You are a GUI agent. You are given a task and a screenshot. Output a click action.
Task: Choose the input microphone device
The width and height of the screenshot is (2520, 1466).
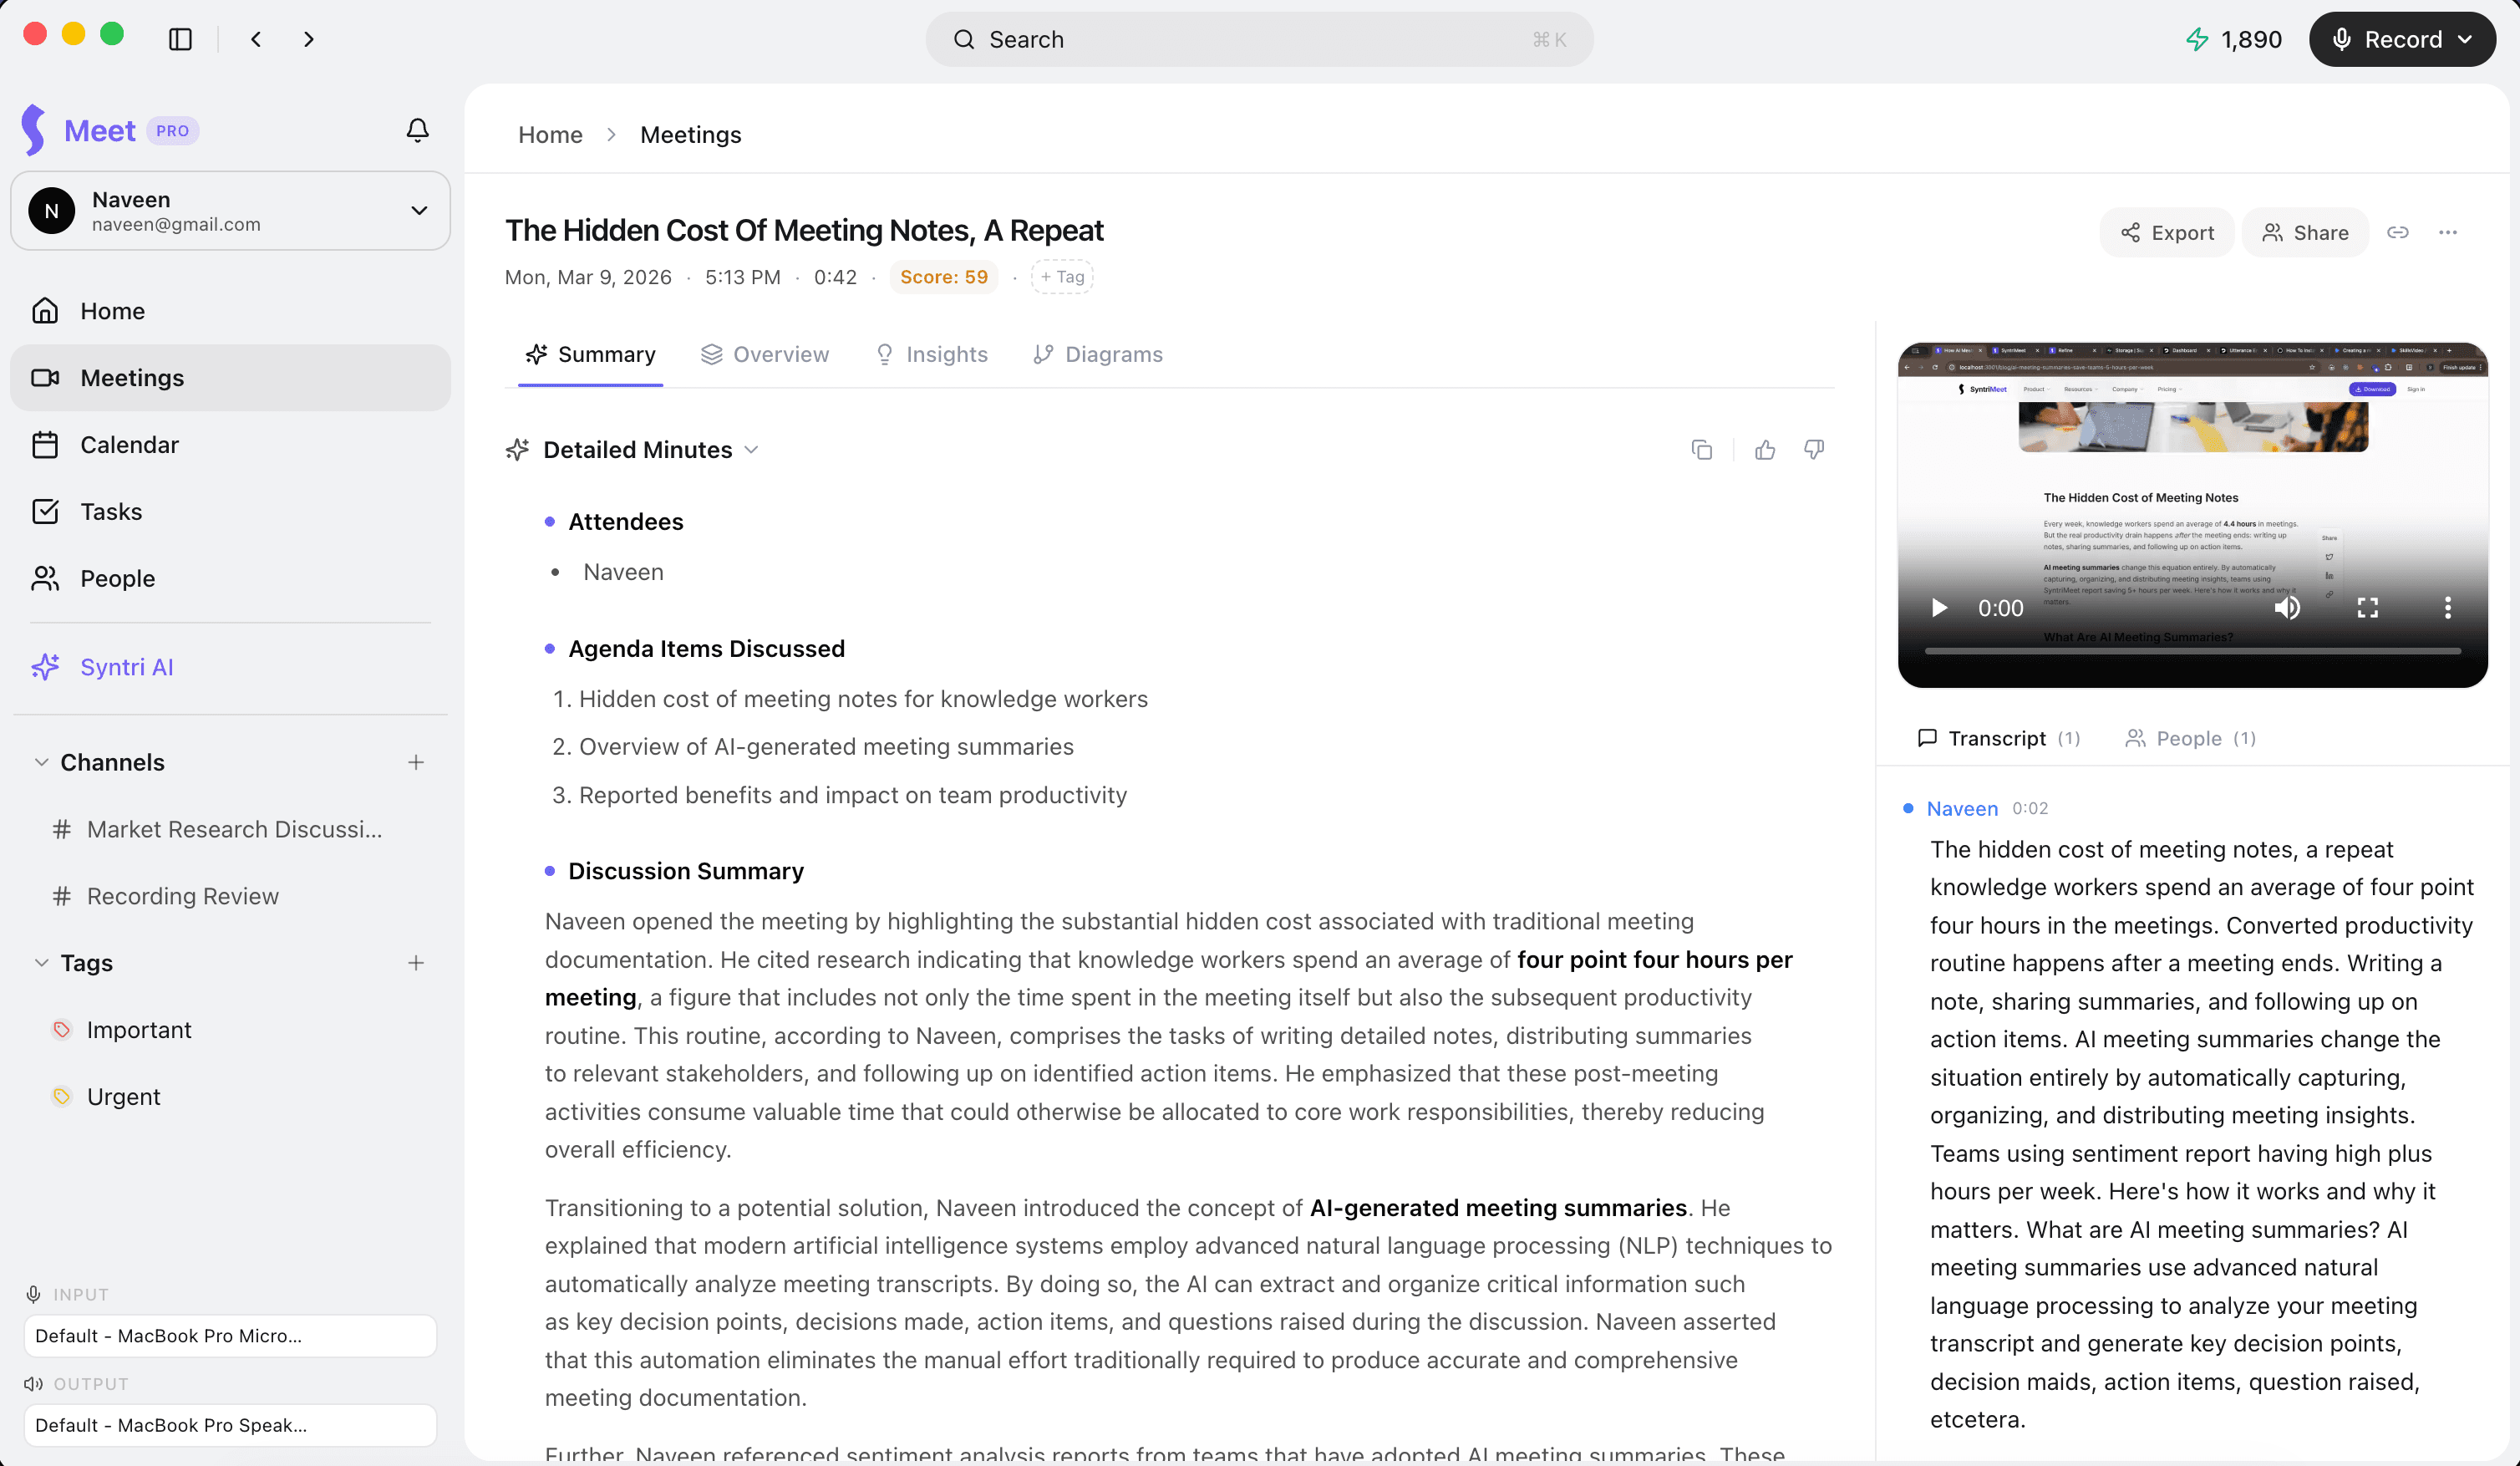[230, 1336]
